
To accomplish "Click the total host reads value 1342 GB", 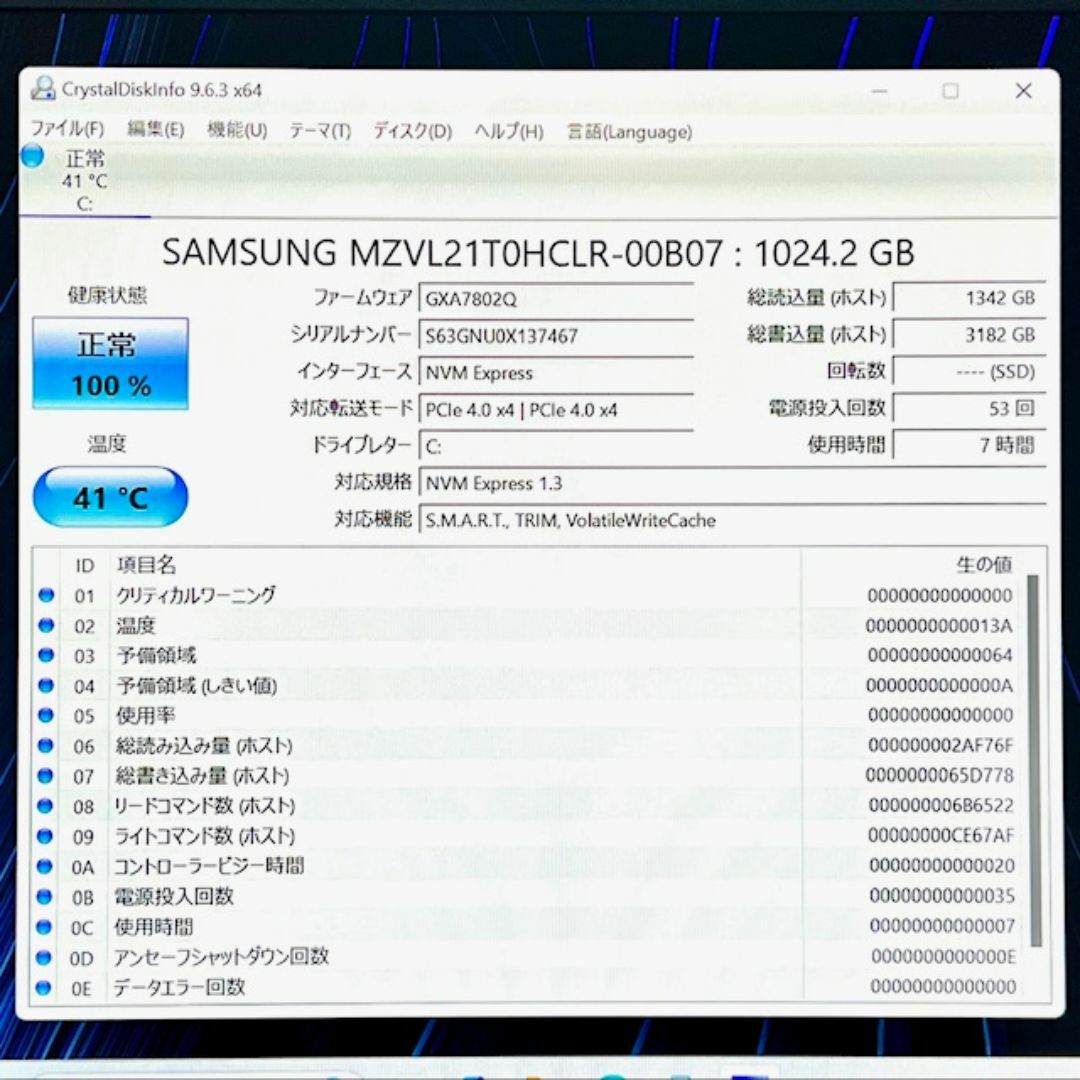I will [969, 298].
